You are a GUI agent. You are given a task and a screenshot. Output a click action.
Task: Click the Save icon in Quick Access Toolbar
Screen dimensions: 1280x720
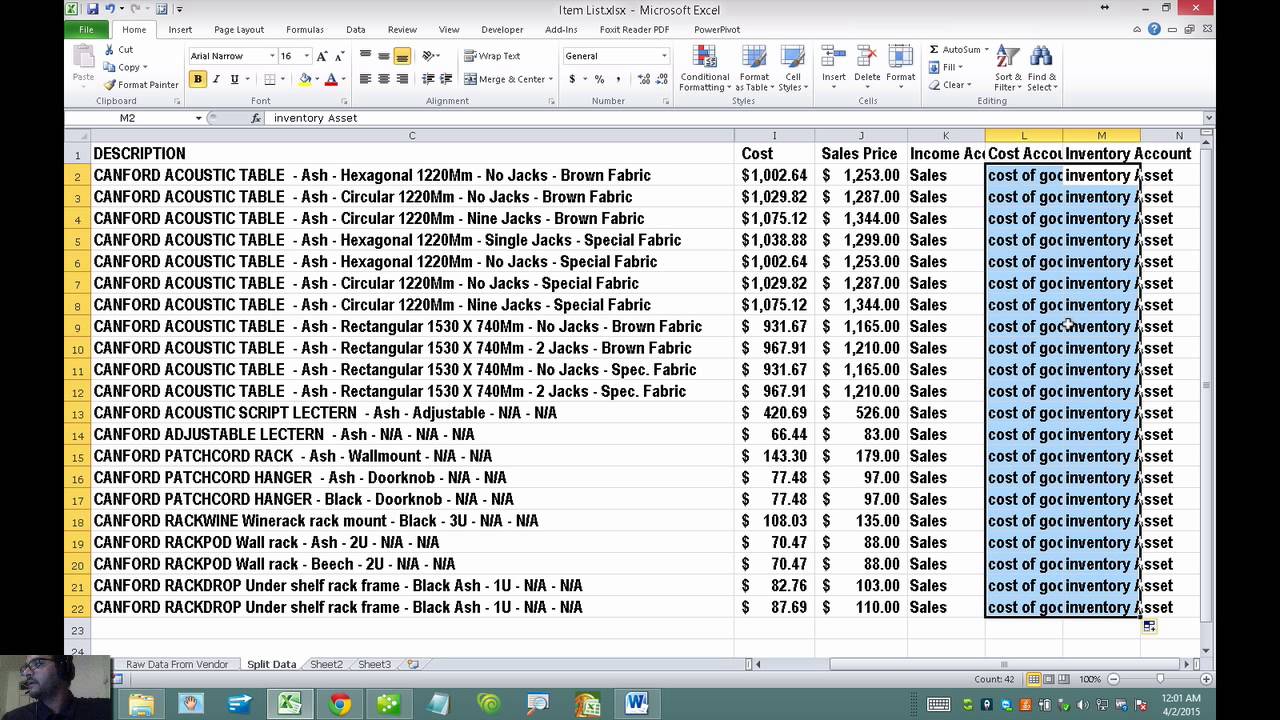point(92,9)
